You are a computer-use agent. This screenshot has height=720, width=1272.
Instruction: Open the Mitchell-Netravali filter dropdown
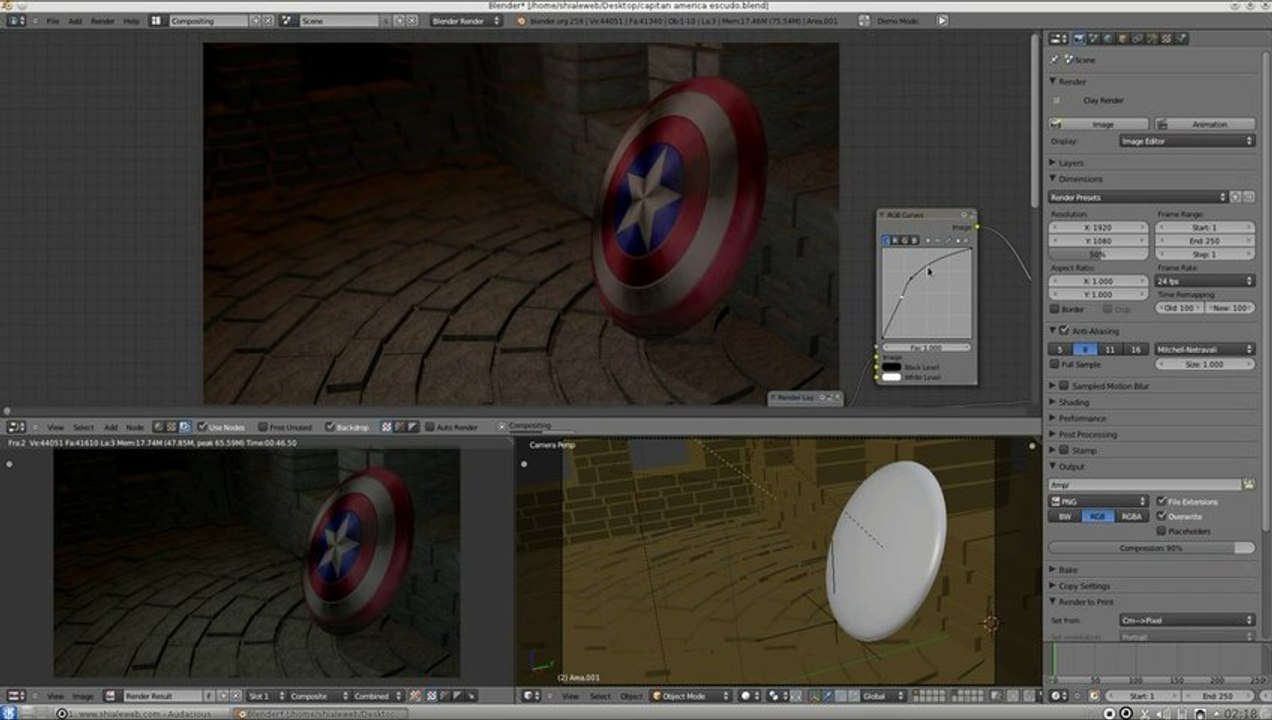coord(1205,349)
